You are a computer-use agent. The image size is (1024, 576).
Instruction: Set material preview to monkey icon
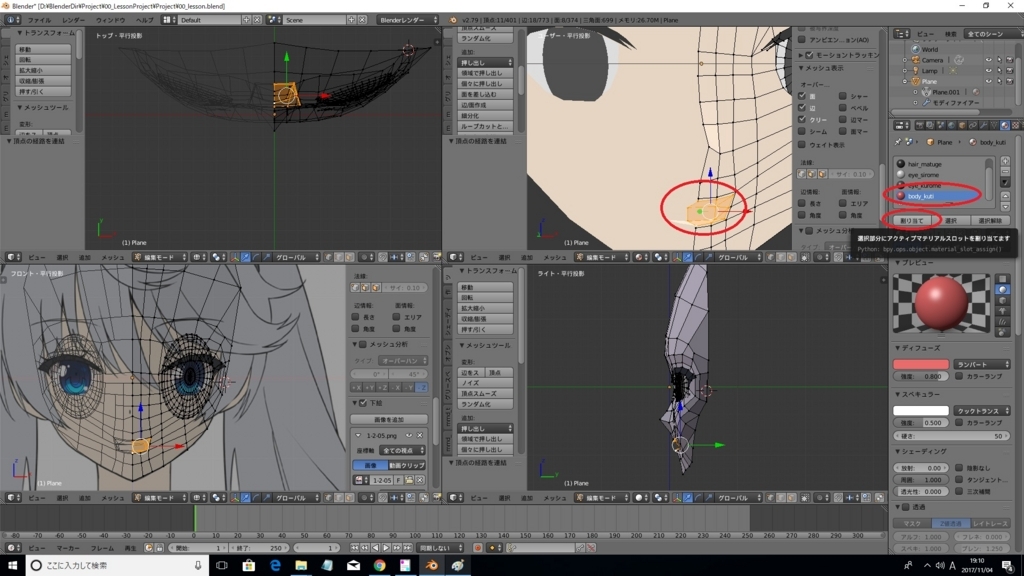pyautogui.click(x=1002, y=311)
